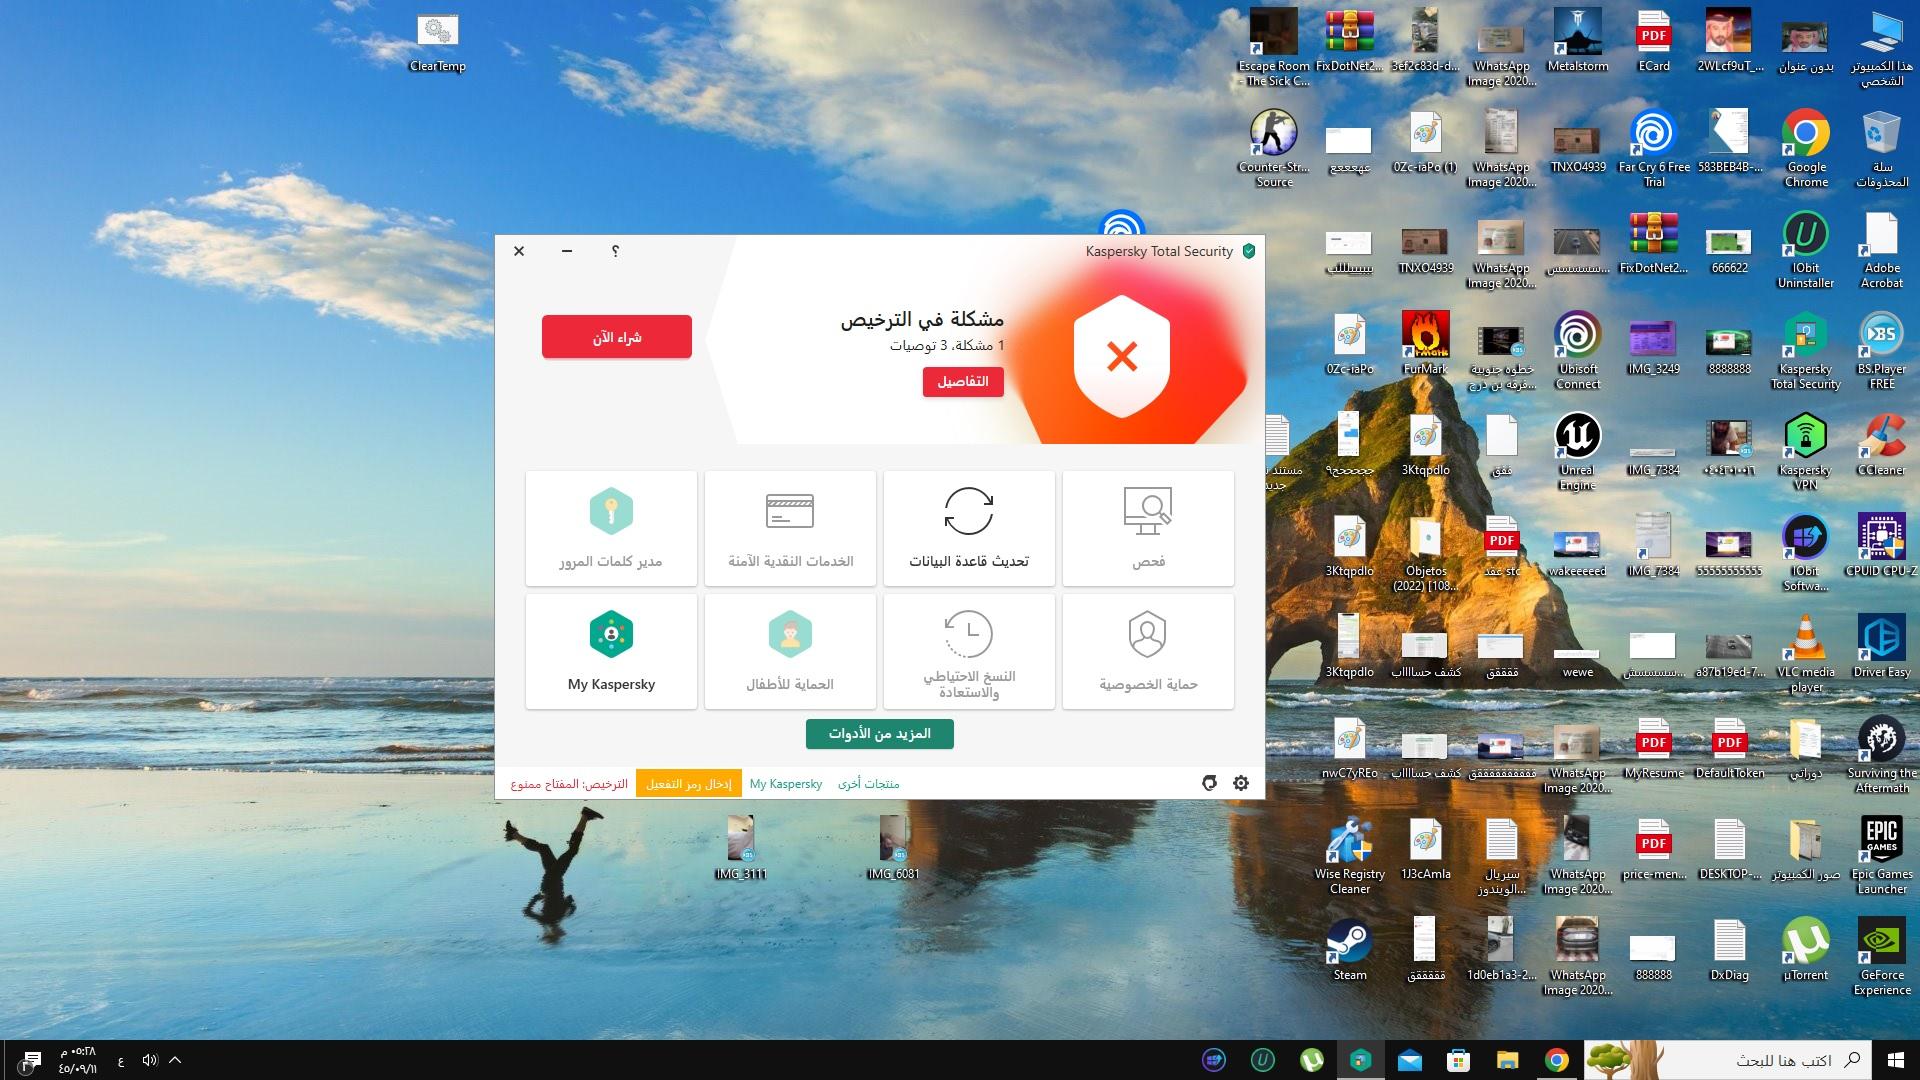This screenshot has width=1920, height=1080.
Task: Select the Surviving the Aftermath icon
Action: pos(1882,754)
